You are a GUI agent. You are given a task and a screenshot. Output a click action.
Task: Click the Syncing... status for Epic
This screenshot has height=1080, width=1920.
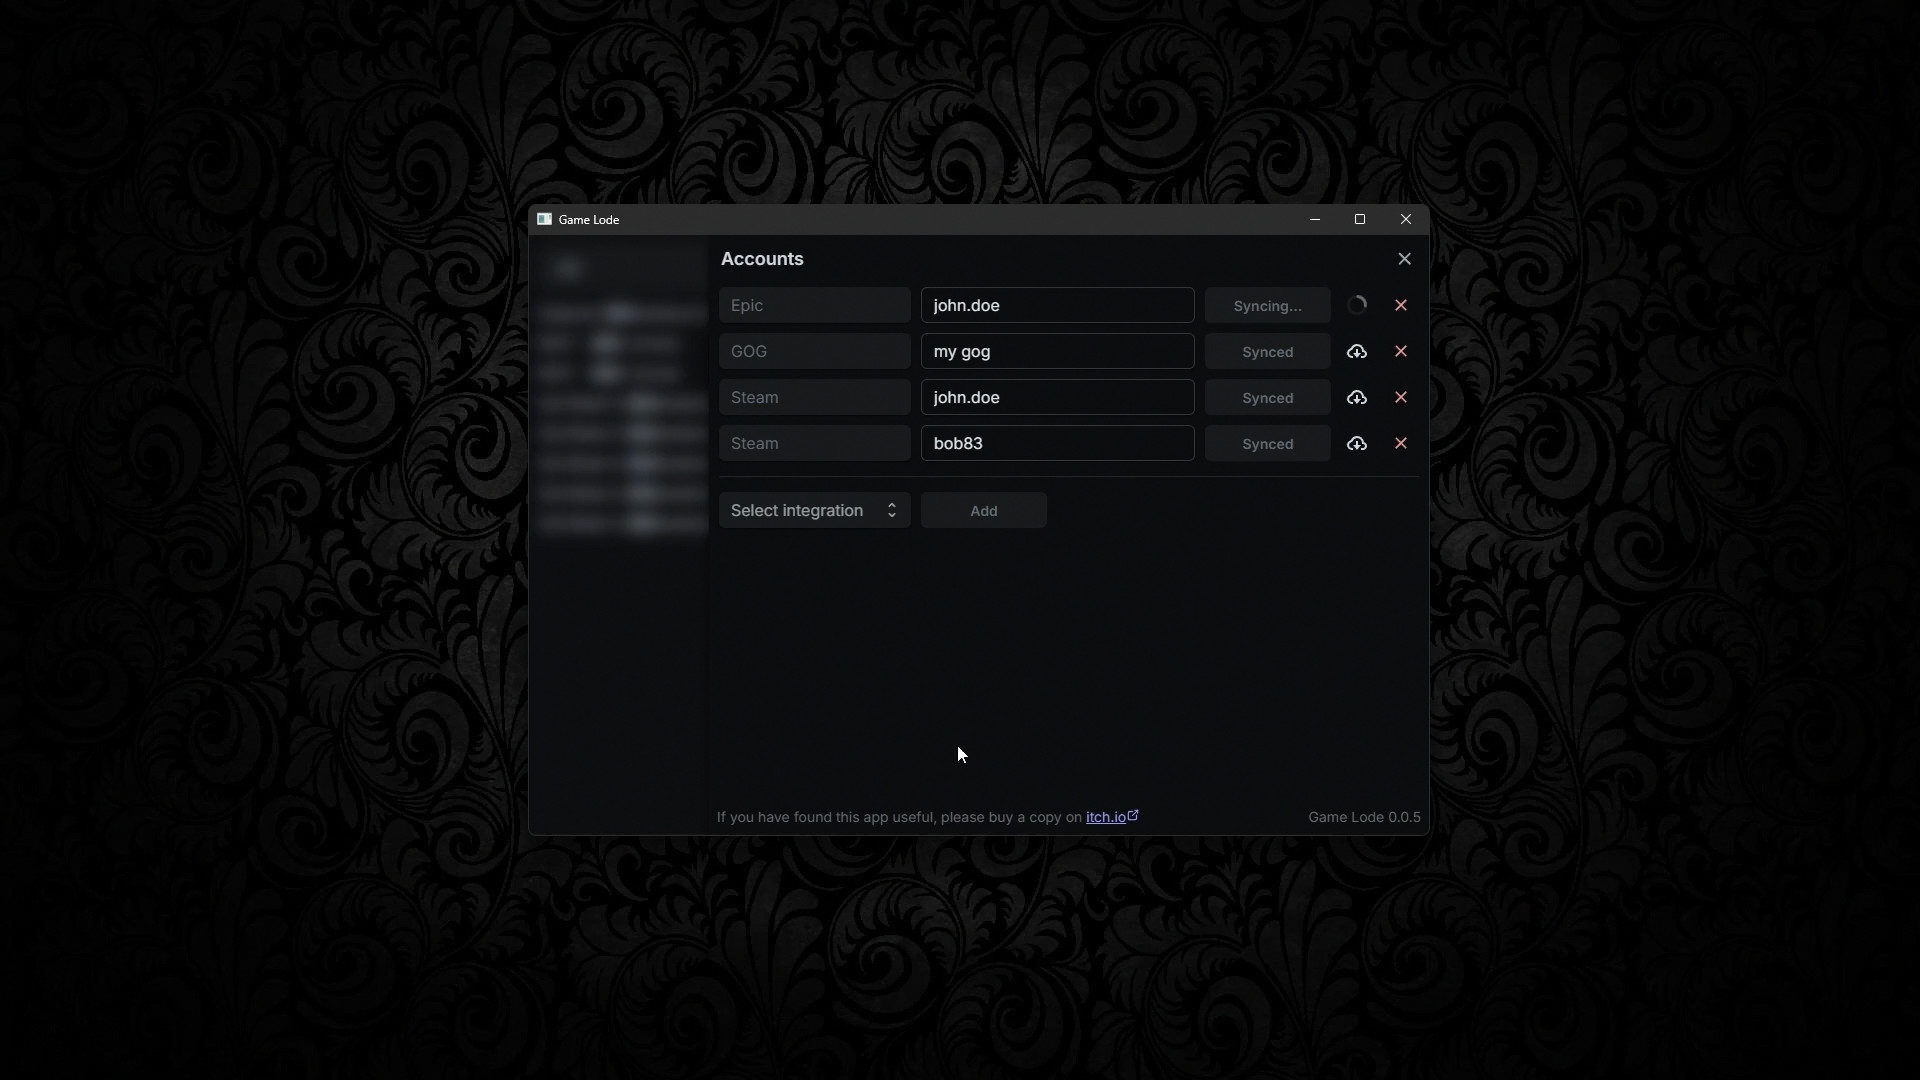pos(1267,306)
